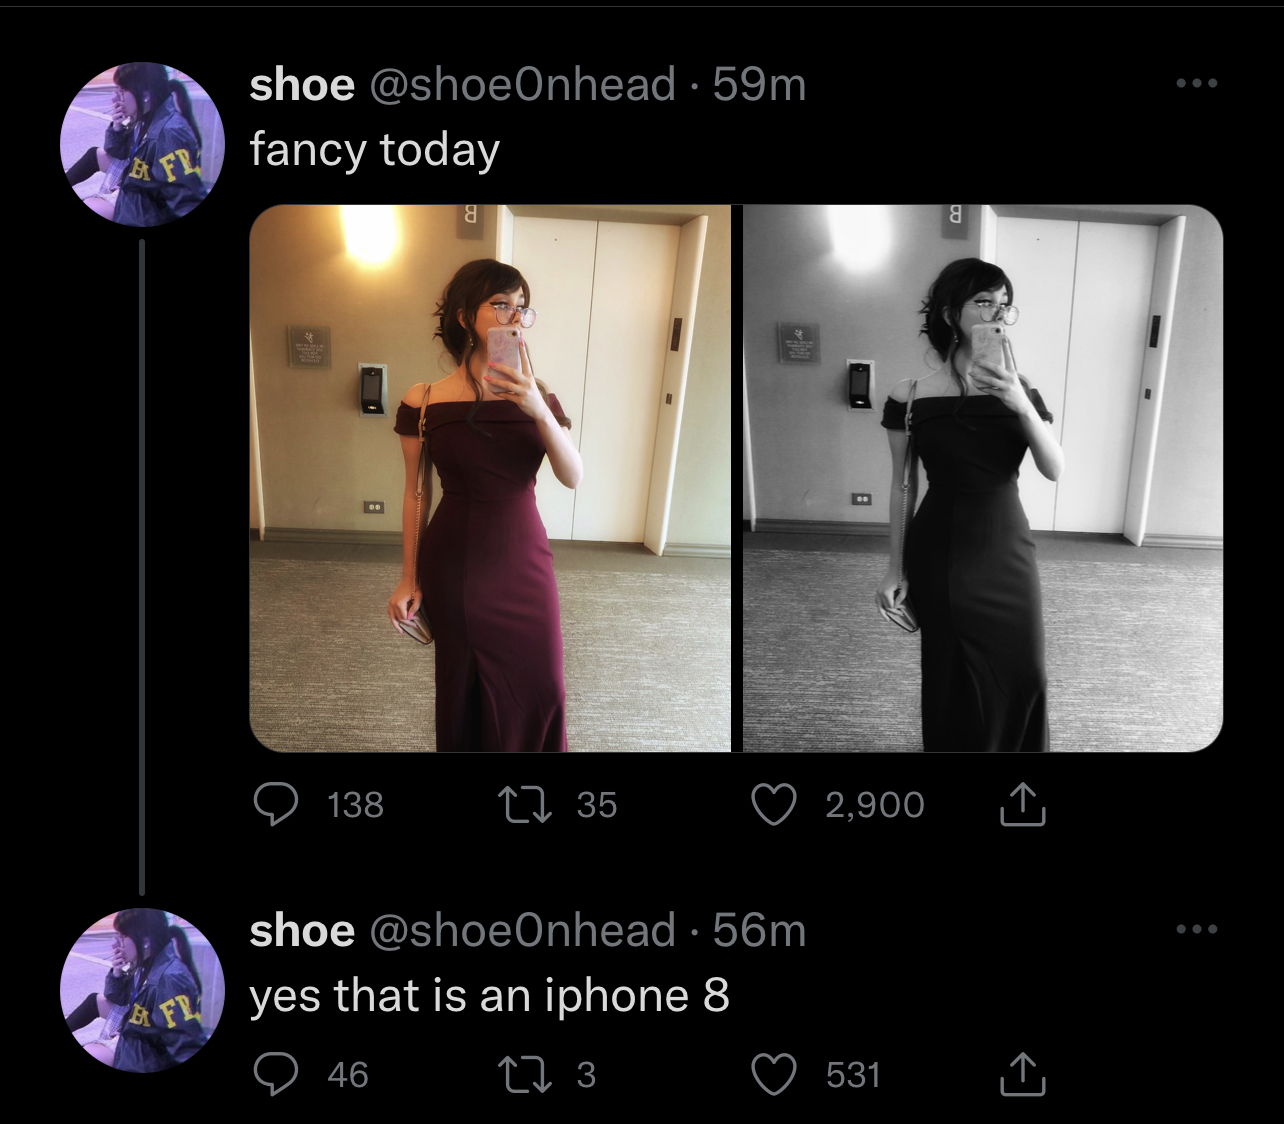Image resolution: width=1284 pixels, height=1124 pixels.
Task: Like the tweet with 531 likes
Action: pyautogui.click(x=774, y=1075)
